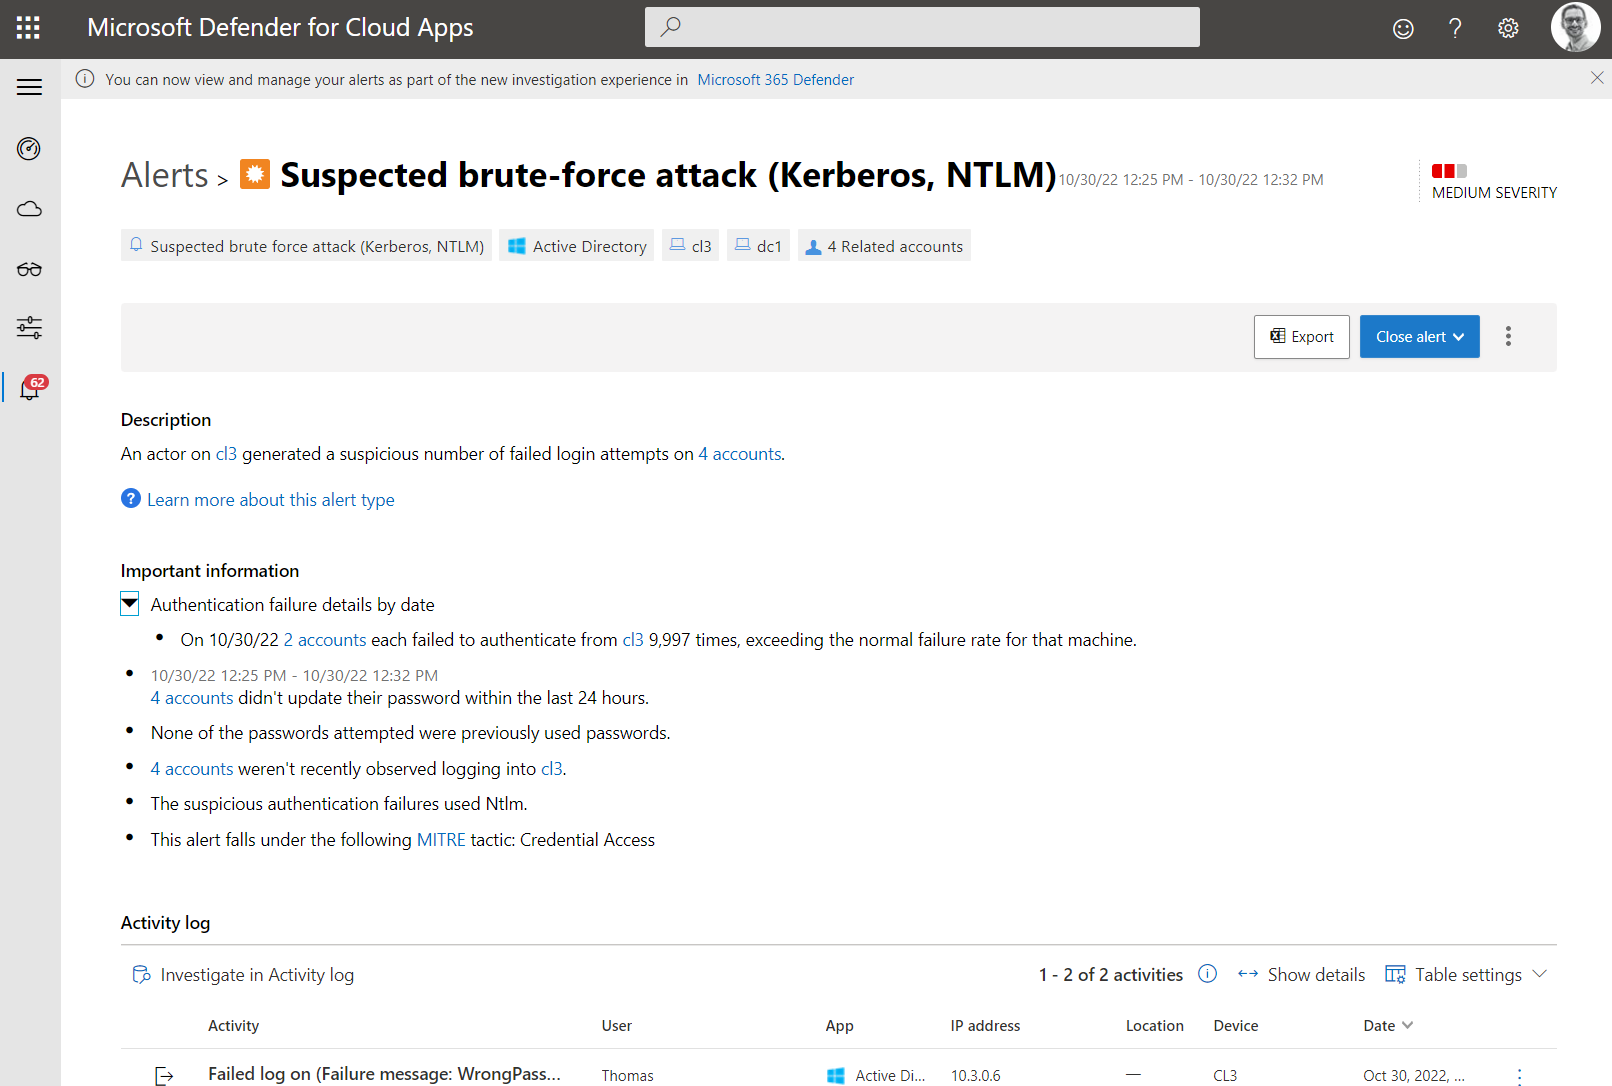
Task: Collapse Authentication failure details by date
Action: [130, 604]
